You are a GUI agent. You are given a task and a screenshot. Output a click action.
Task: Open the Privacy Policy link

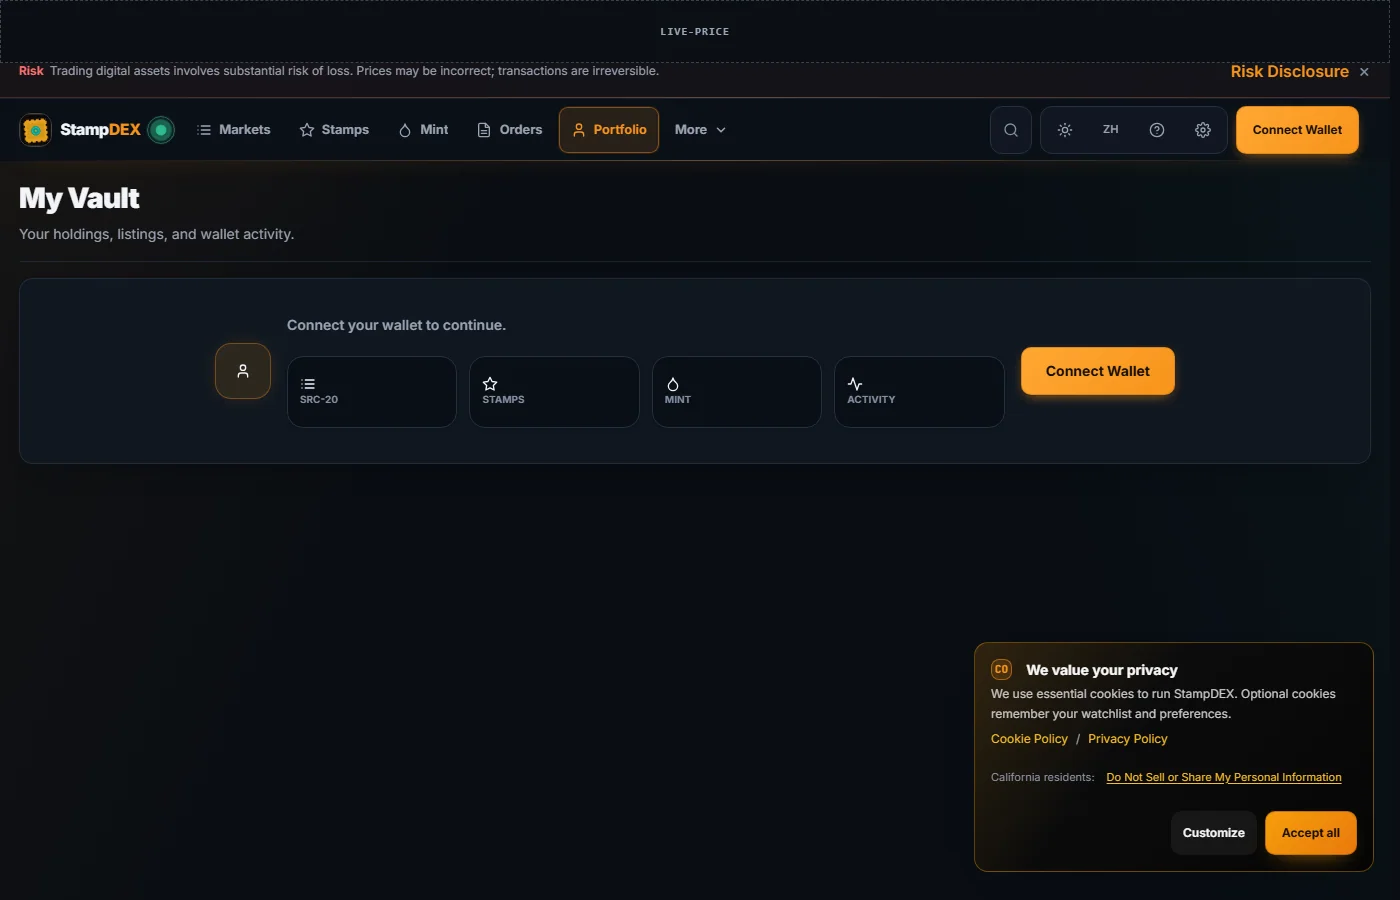1127,739
